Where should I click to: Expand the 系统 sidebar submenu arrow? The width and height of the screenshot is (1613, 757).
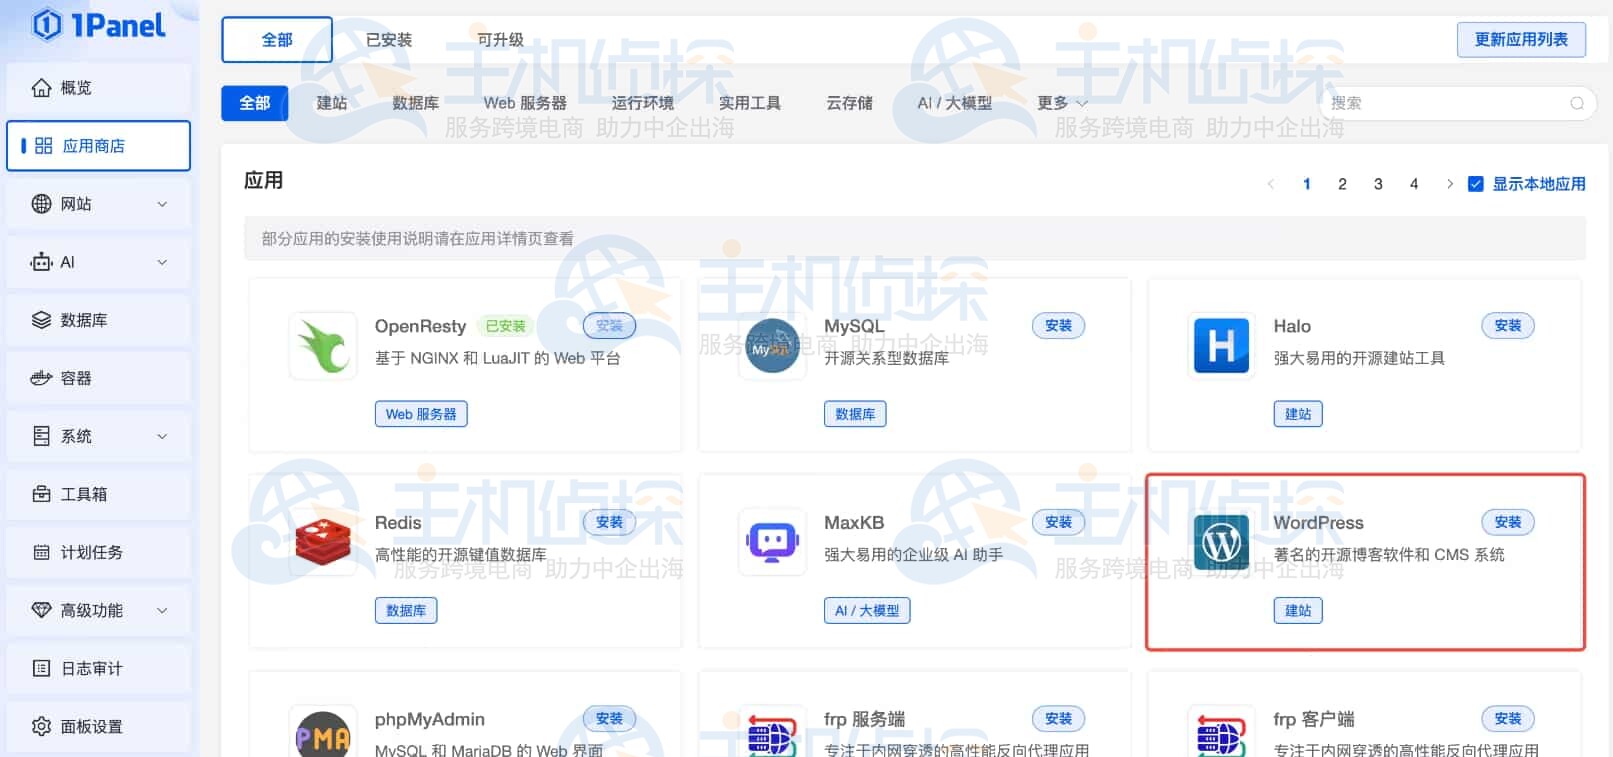(162, 436)
